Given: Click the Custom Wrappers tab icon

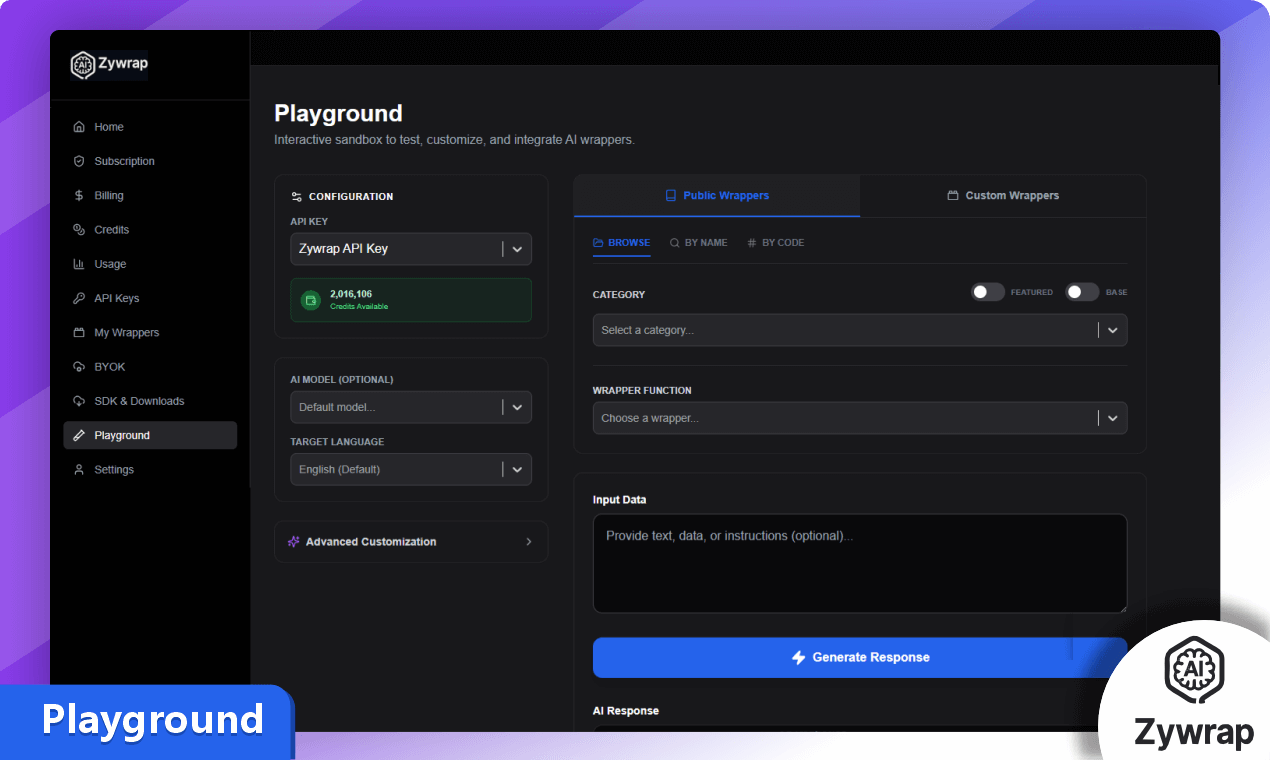Looking at the screenshot, I should click(953, 195).
